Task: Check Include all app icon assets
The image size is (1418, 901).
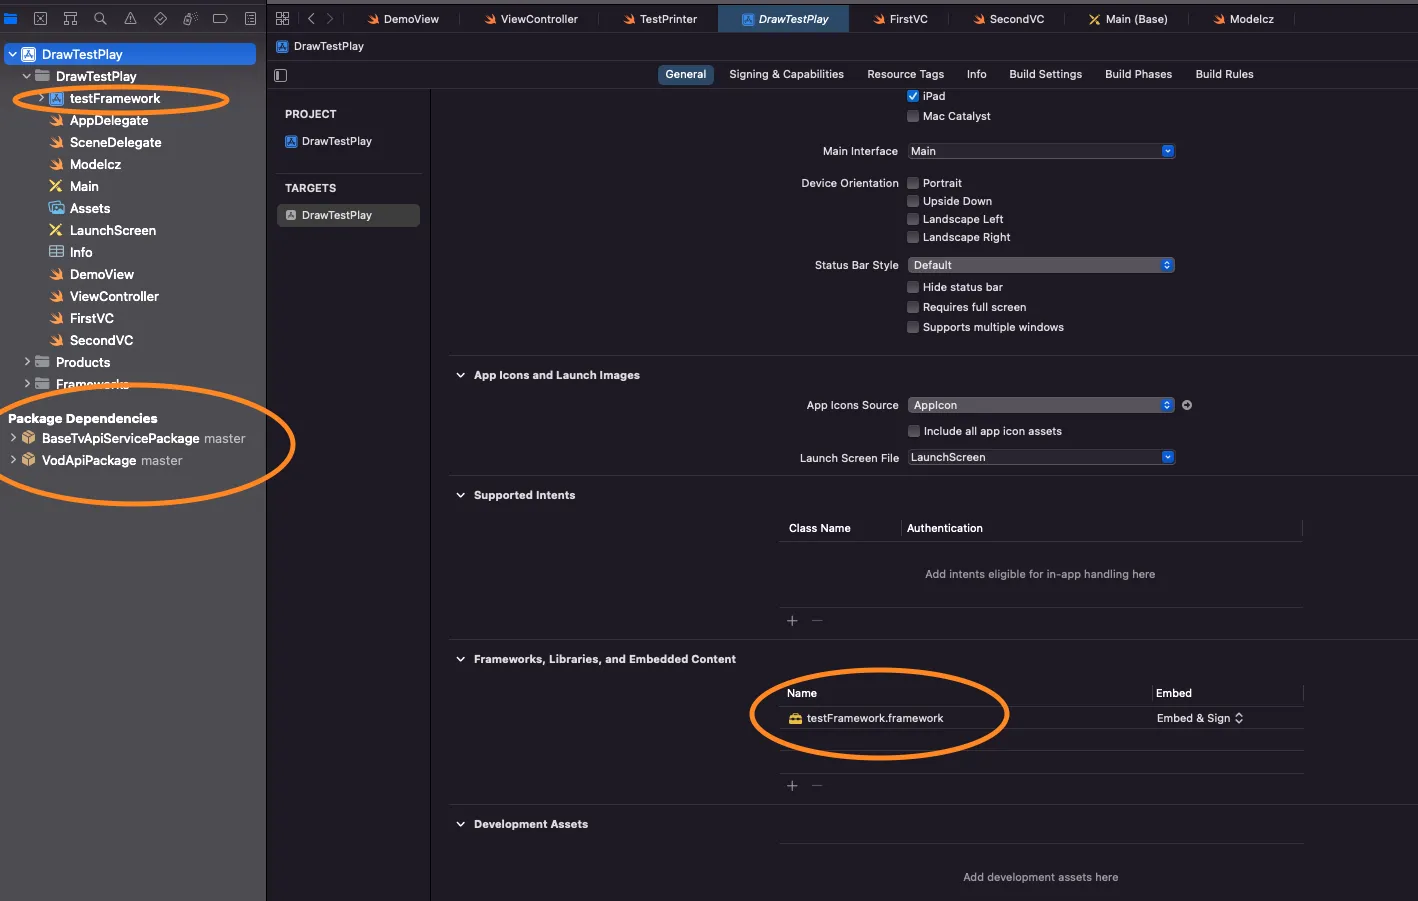Action: click(913, 431)
